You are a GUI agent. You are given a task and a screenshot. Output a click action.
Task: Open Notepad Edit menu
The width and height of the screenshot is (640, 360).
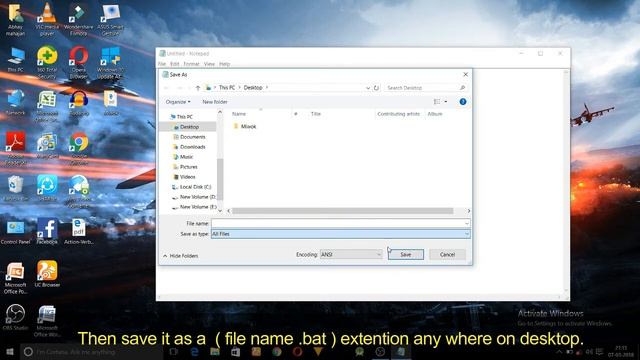click(175, 64)
